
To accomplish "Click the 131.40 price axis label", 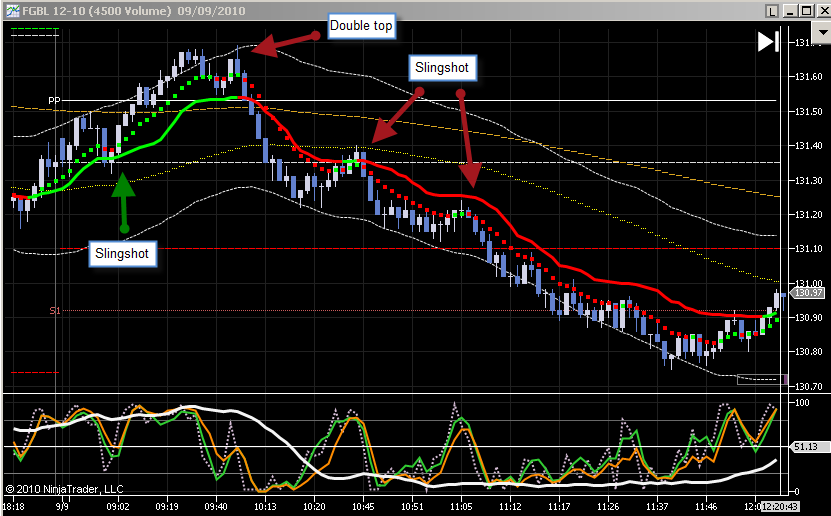I will pos(809,146).
